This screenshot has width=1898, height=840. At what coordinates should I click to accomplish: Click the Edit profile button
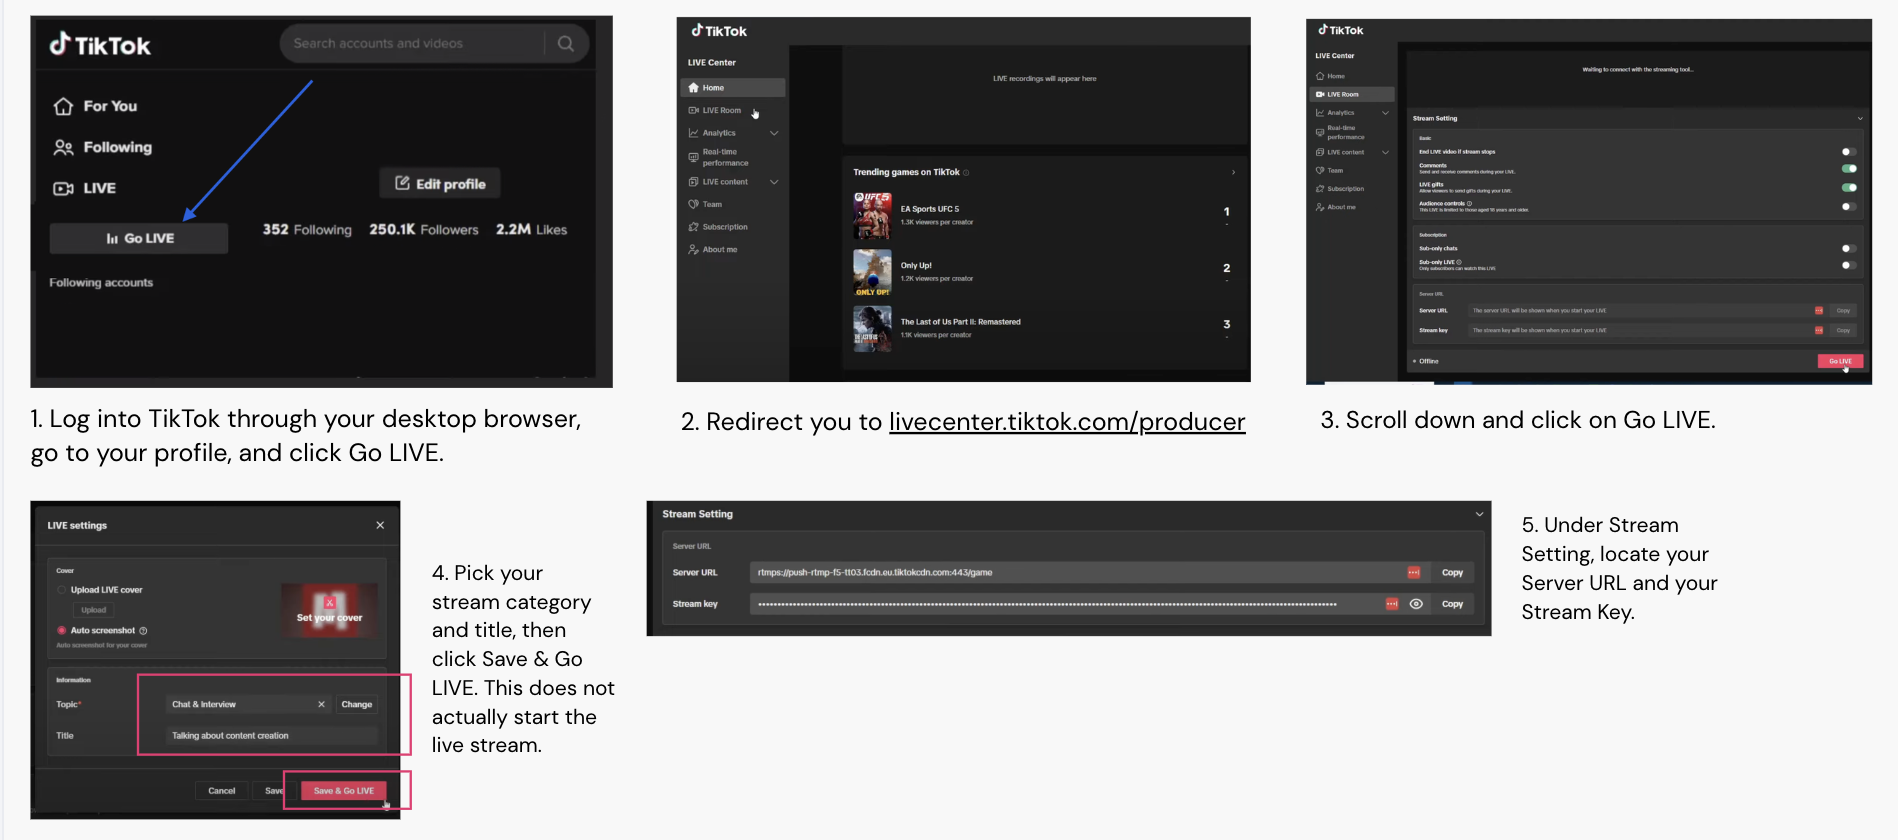click(x=440, y=184)
